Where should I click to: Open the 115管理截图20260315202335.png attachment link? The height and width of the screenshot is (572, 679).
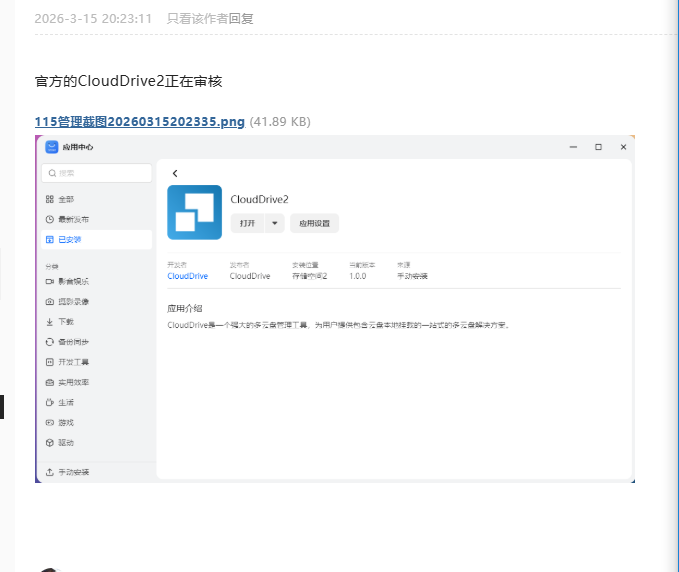pos(139,122)
